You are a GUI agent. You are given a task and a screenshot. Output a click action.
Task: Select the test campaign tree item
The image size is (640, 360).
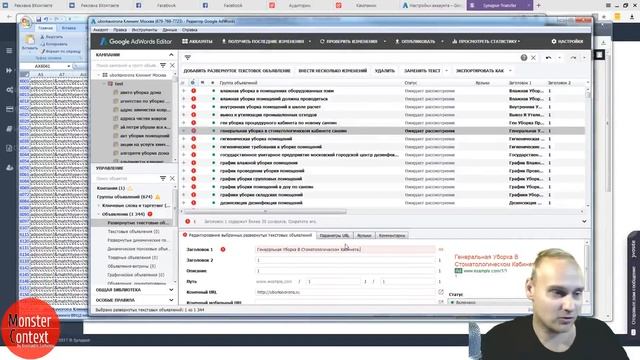(118, 84)
